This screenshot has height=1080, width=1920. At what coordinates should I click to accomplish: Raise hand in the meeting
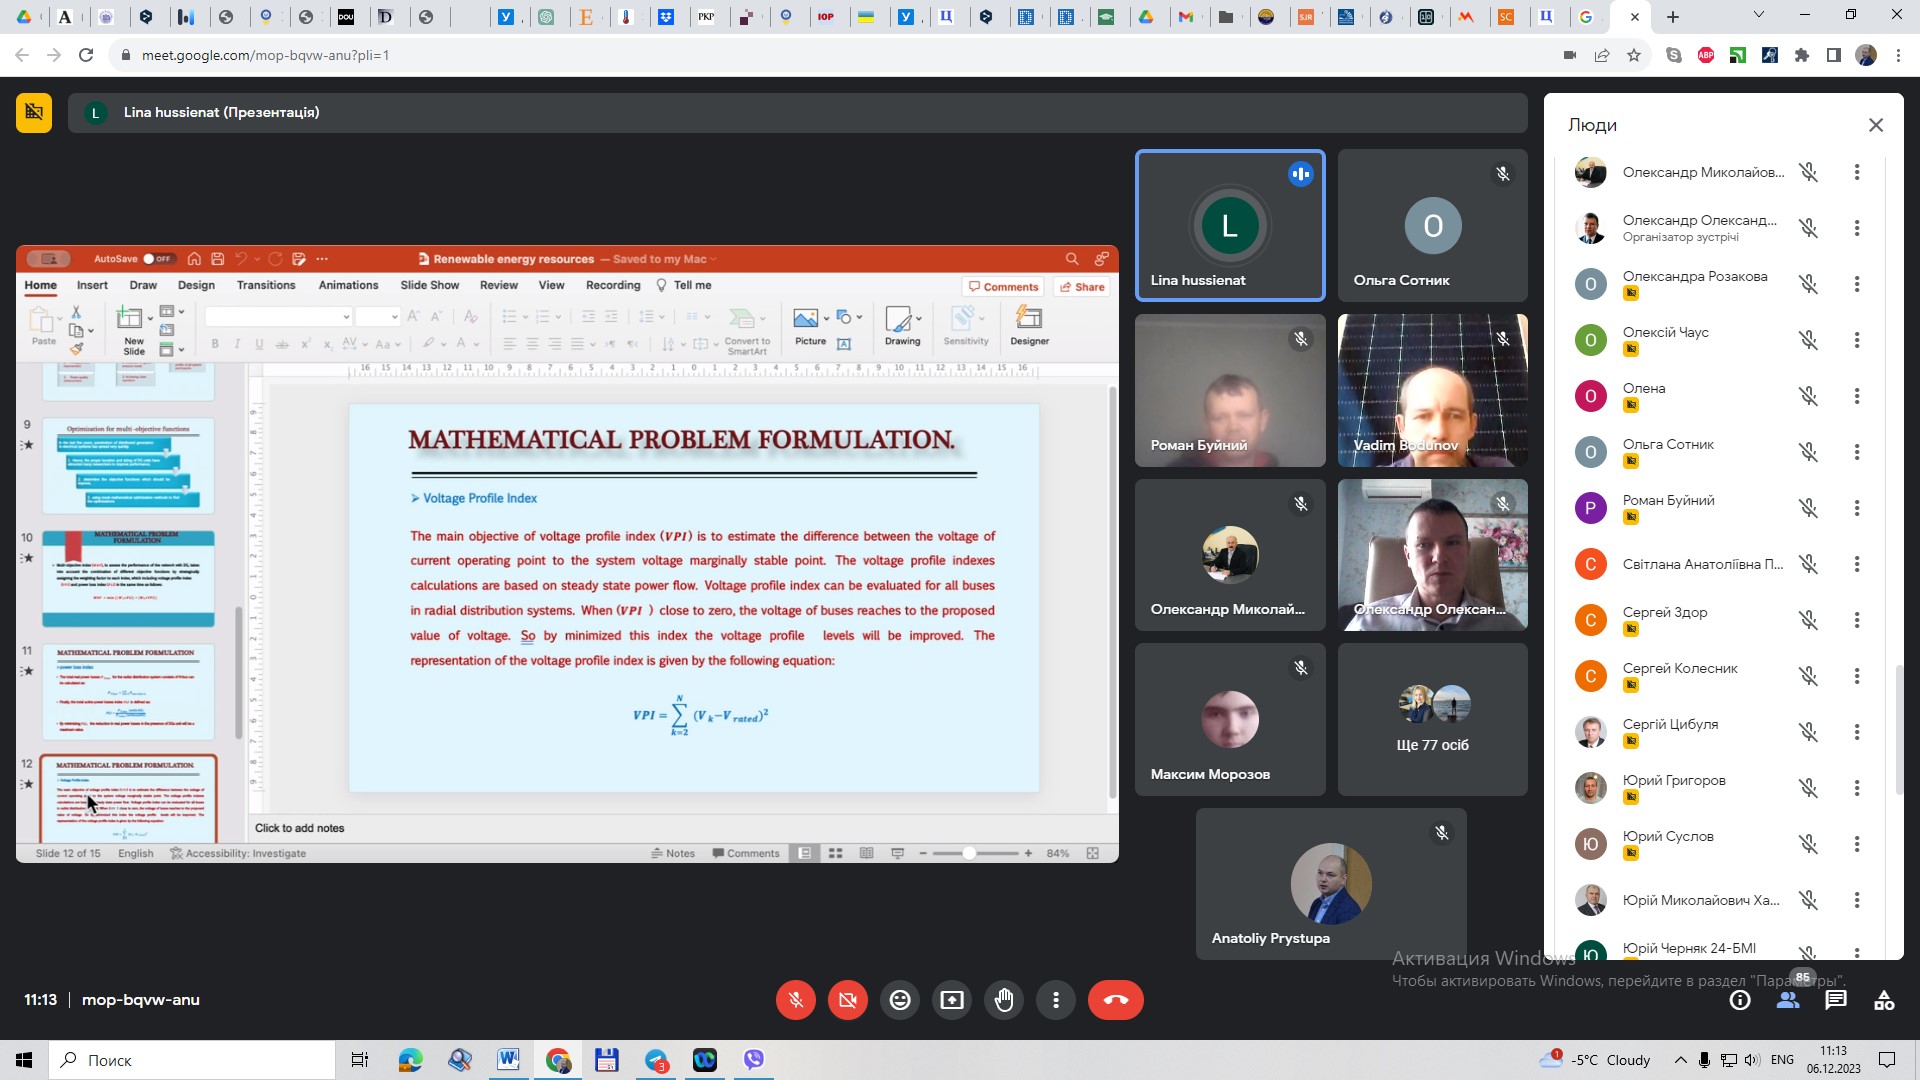(1004, 1000)
